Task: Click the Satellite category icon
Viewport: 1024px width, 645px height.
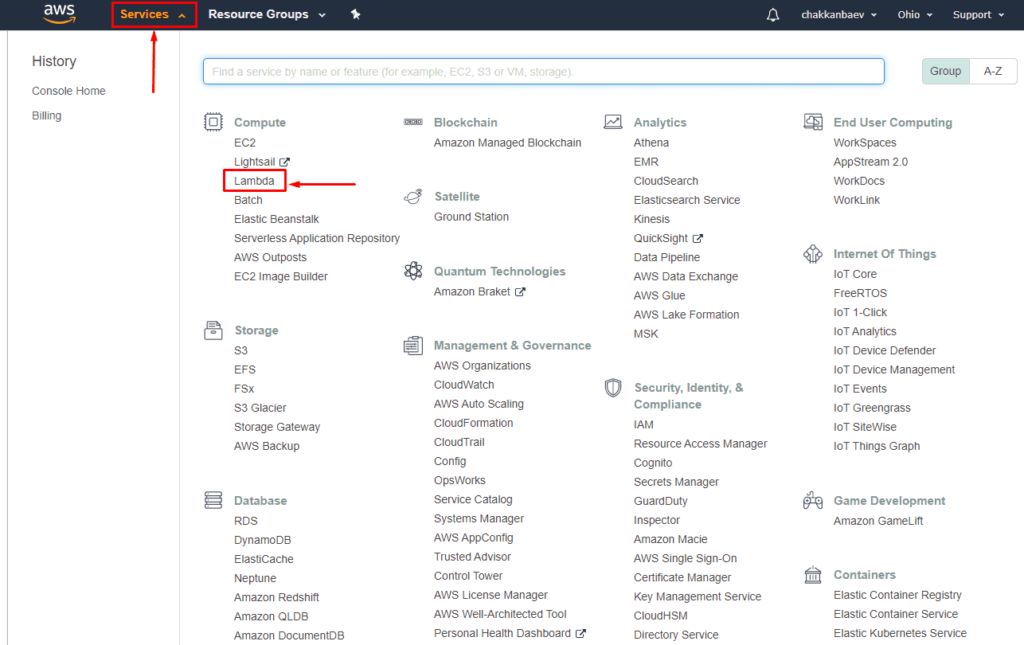Action: pyautogui.click(x=413, y=197)
